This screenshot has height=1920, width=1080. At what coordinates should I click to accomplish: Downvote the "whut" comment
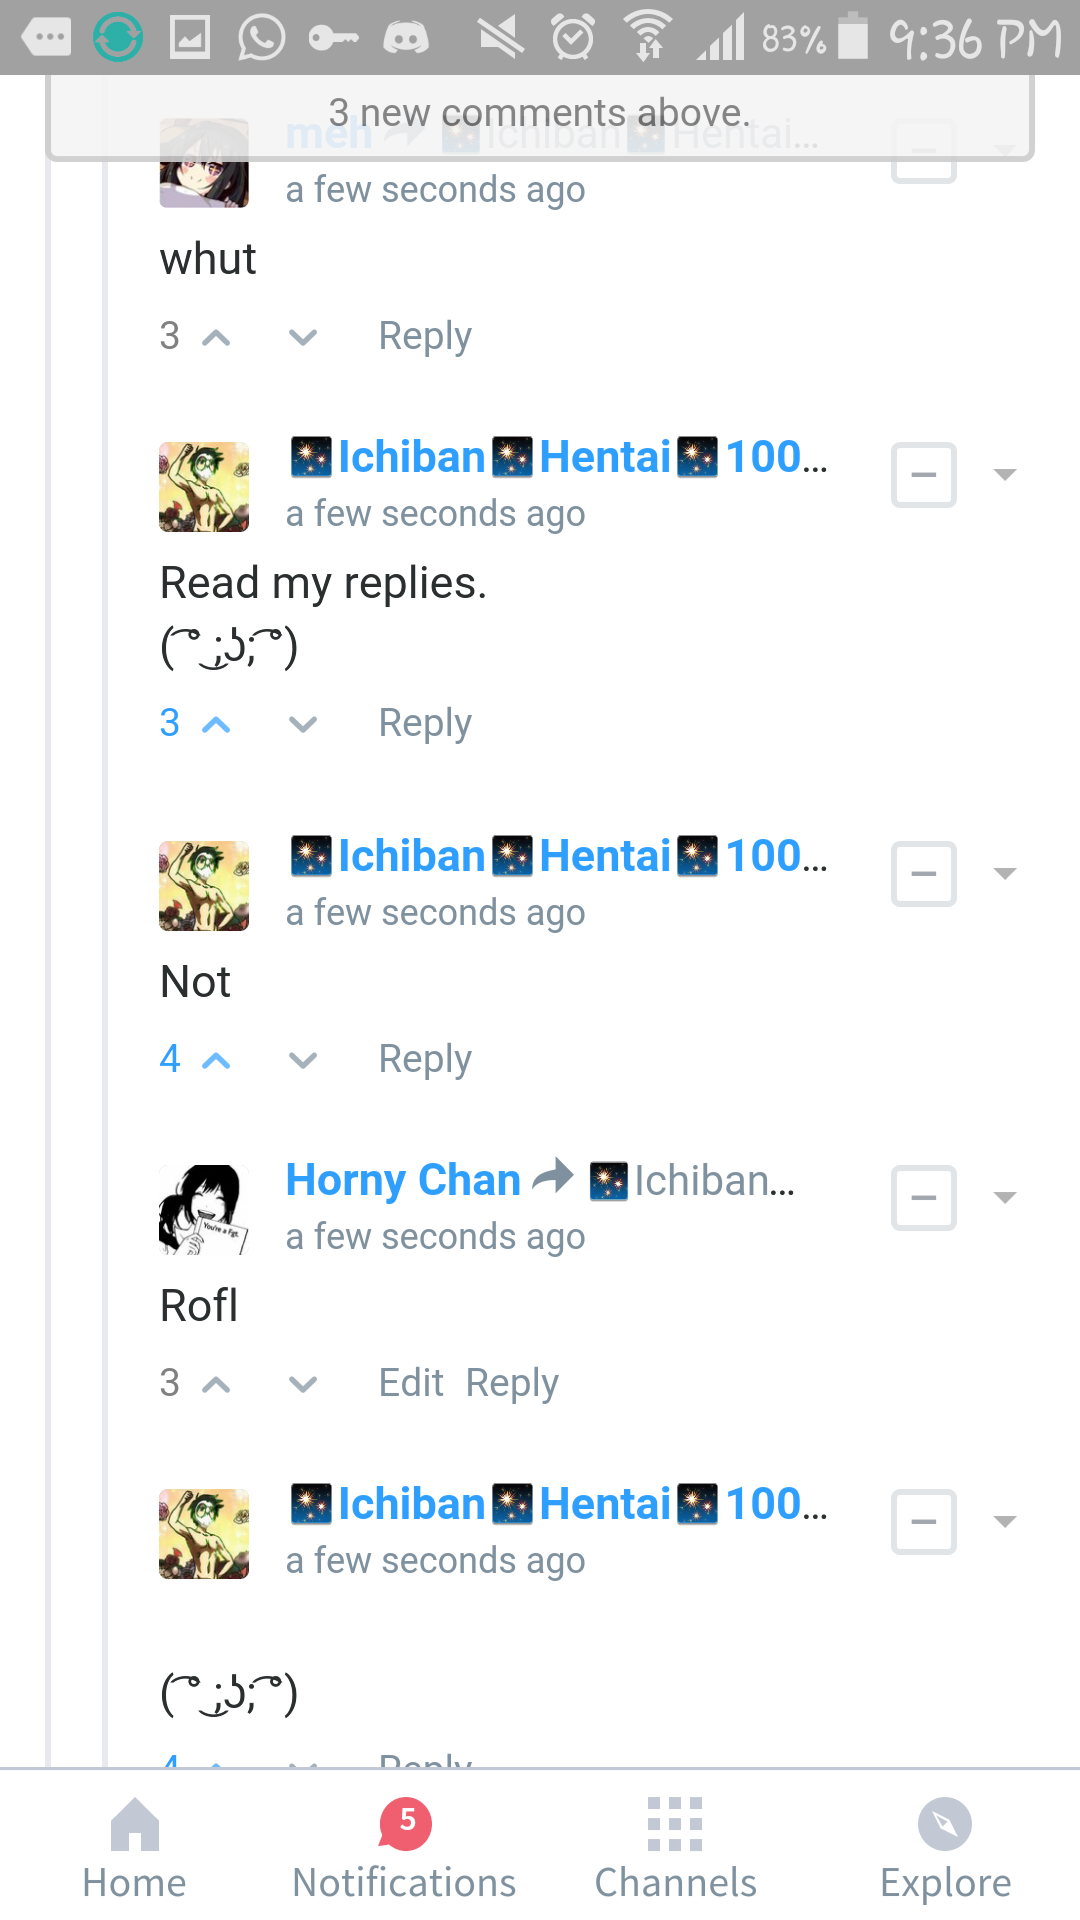tap(303, 338)
